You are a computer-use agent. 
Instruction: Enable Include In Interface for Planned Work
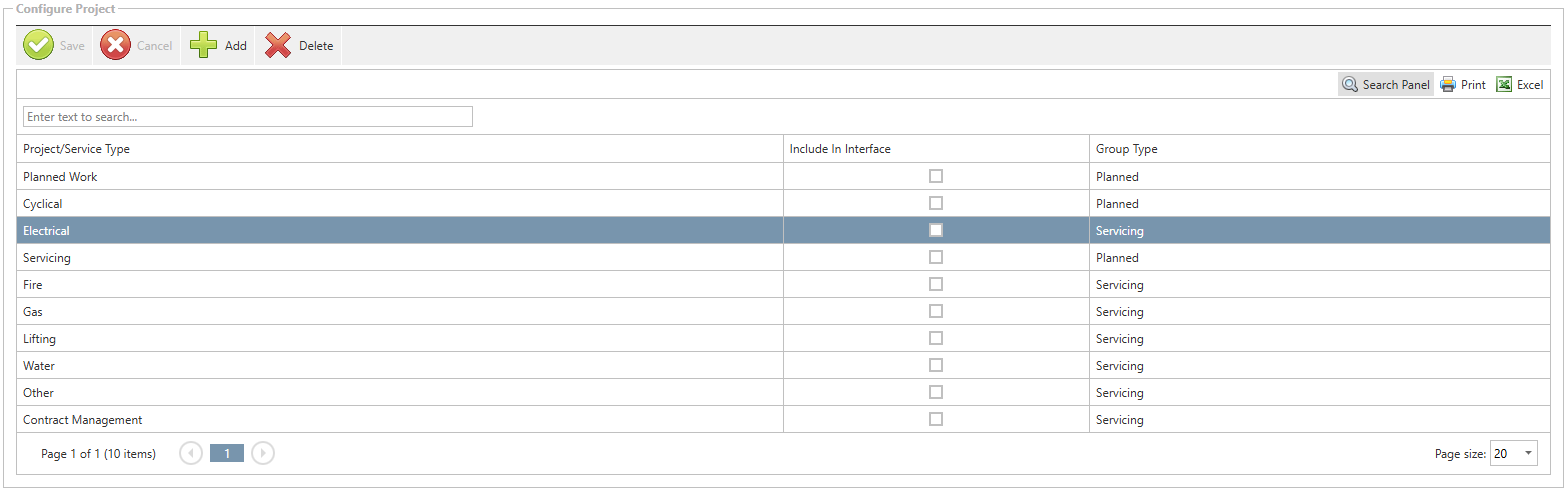[936, 176]
